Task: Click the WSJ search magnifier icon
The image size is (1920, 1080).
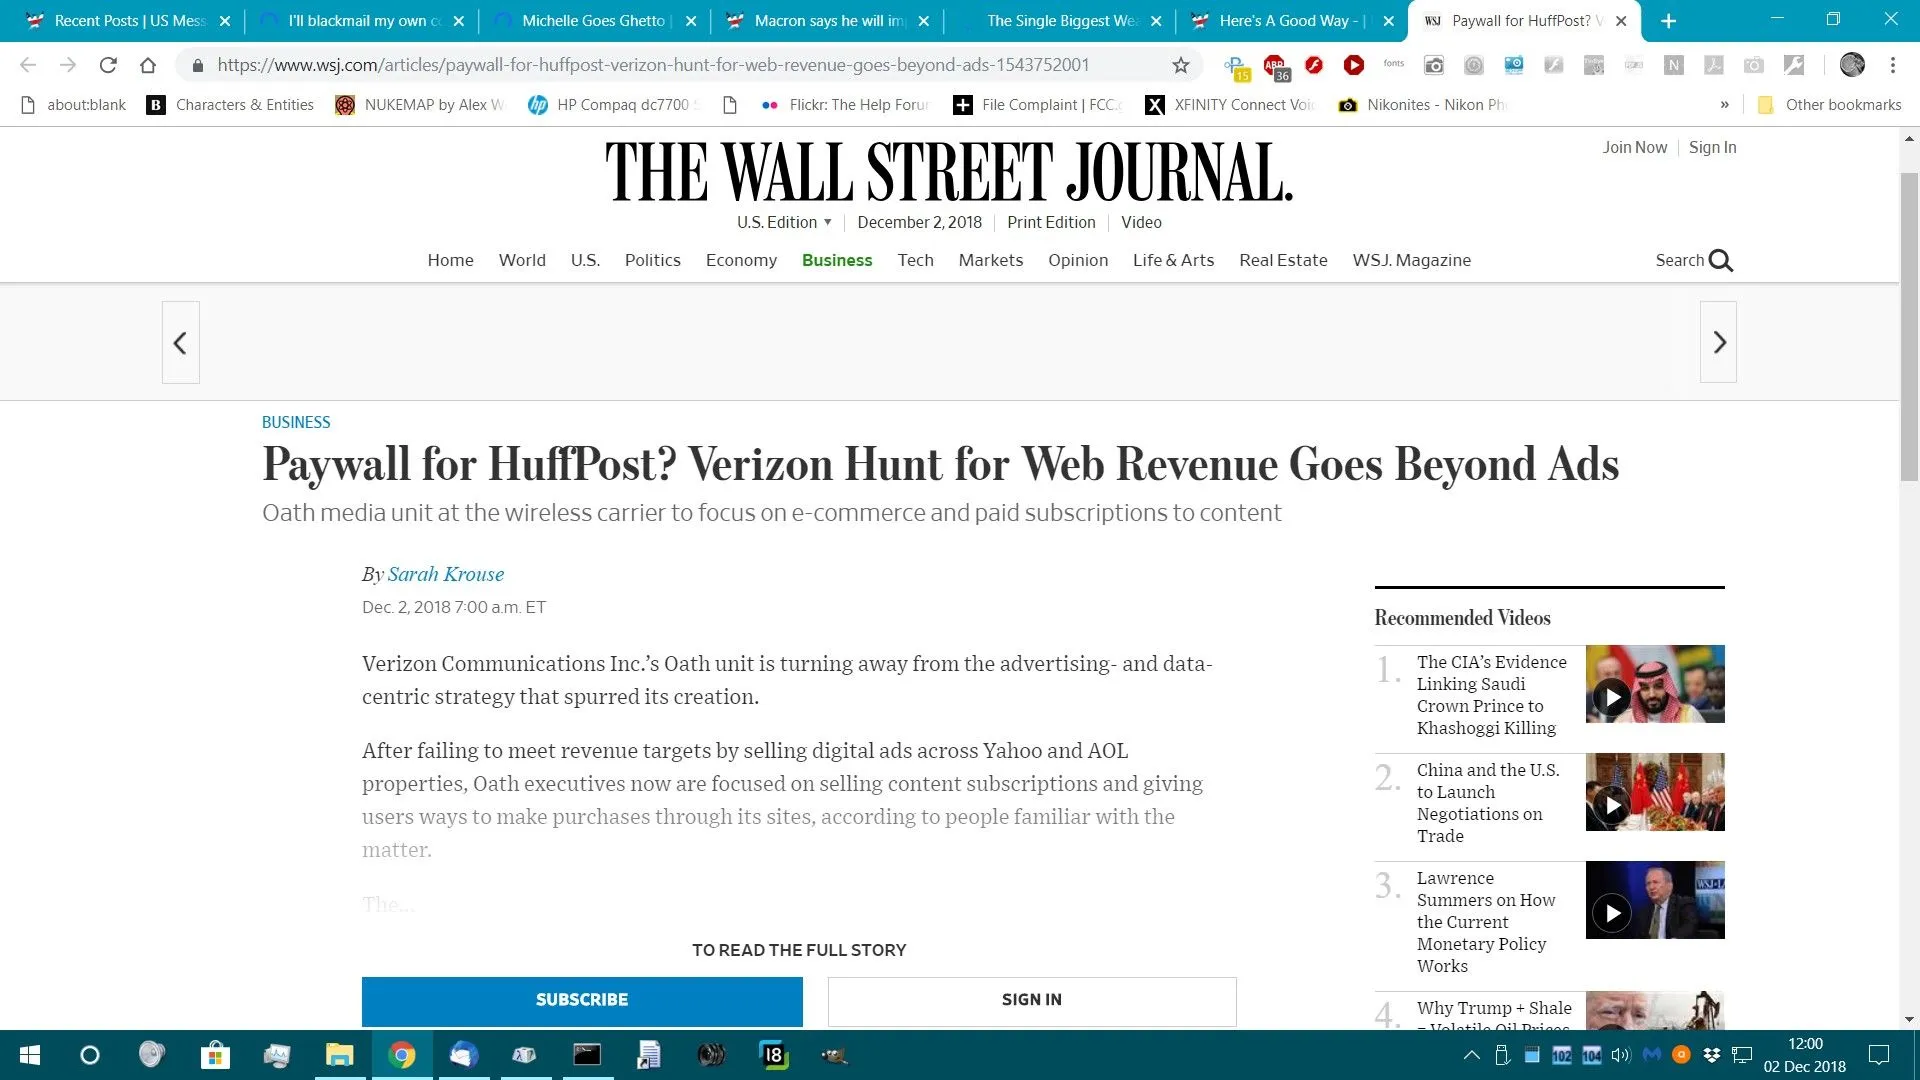Action: coord(1720,261)
